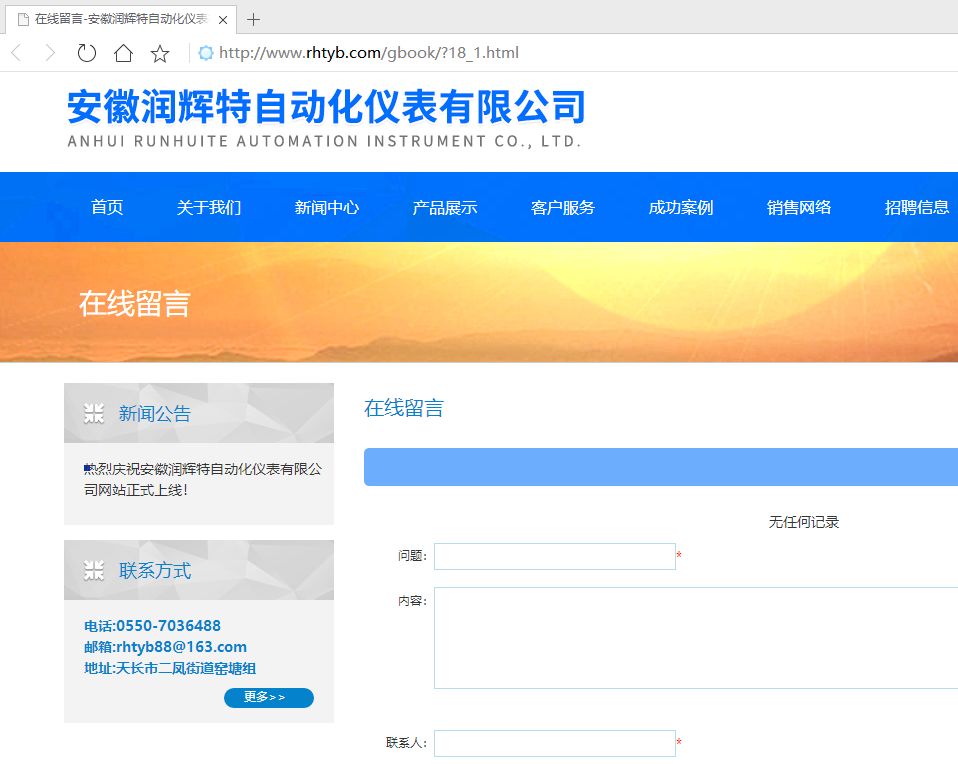Open a new tab with plus icon
958x764 pixels.
(254, 19)
